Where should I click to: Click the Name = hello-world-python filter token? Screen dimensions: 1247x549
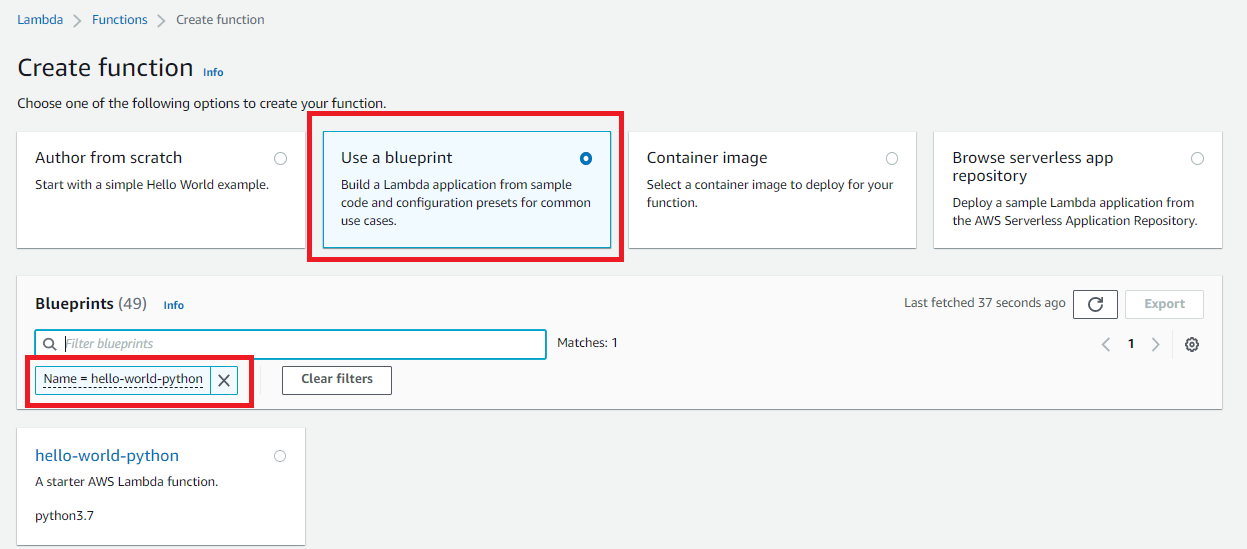[123, 380]
